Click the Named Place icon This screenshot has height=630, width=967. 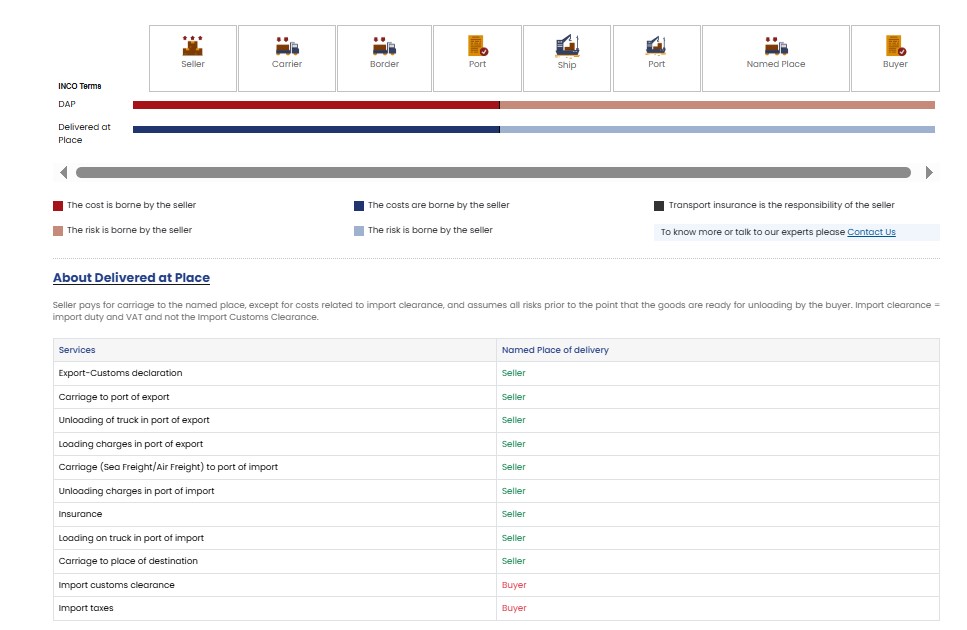(775, 47)
